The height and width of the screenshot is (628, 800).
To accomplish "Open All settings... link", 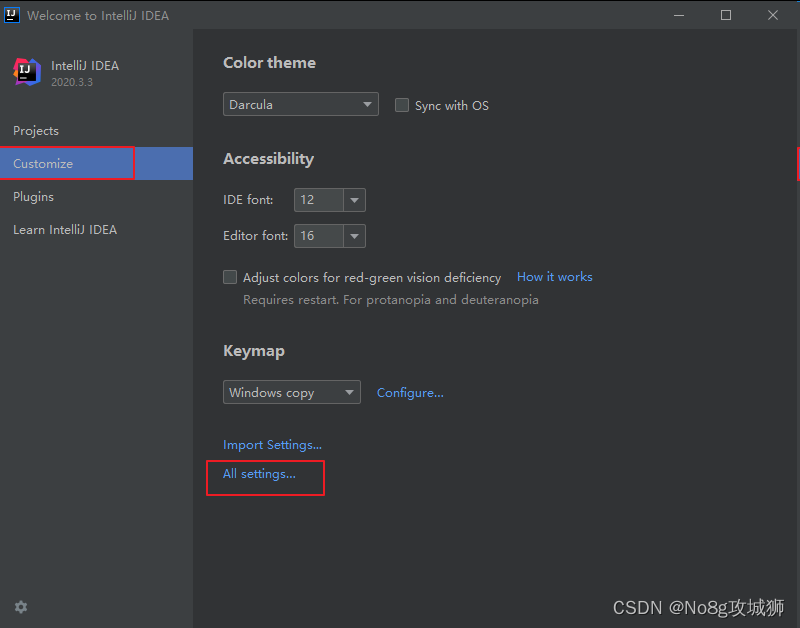I will pos(259,474).
